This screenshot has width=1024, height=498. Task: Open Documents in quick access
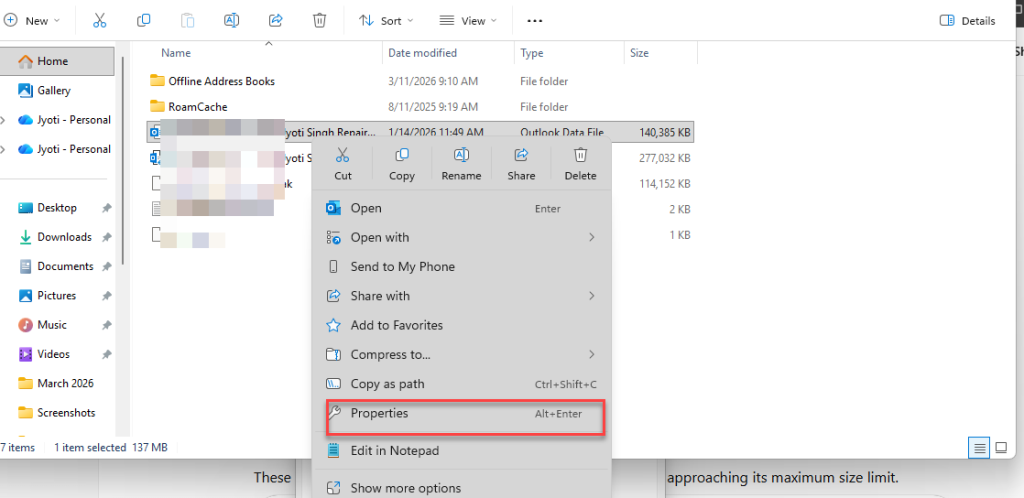[57, 266]
